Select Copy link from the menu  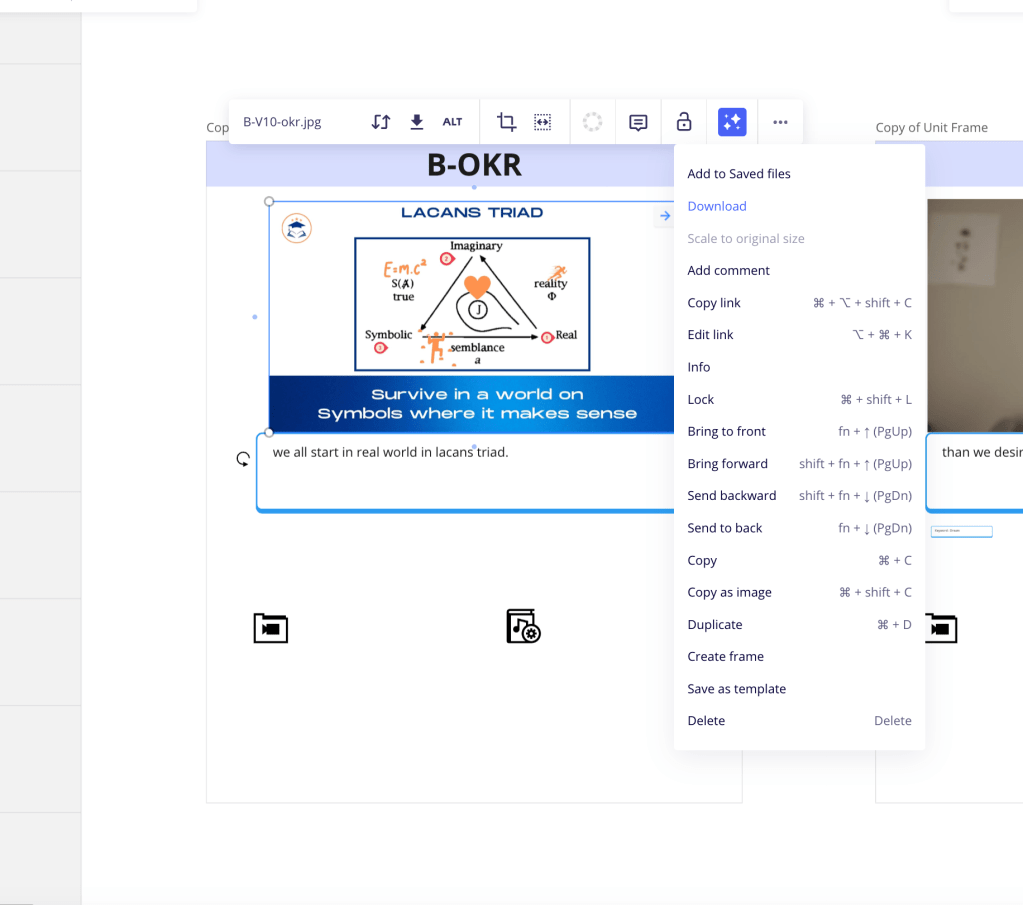coord(799,303)
